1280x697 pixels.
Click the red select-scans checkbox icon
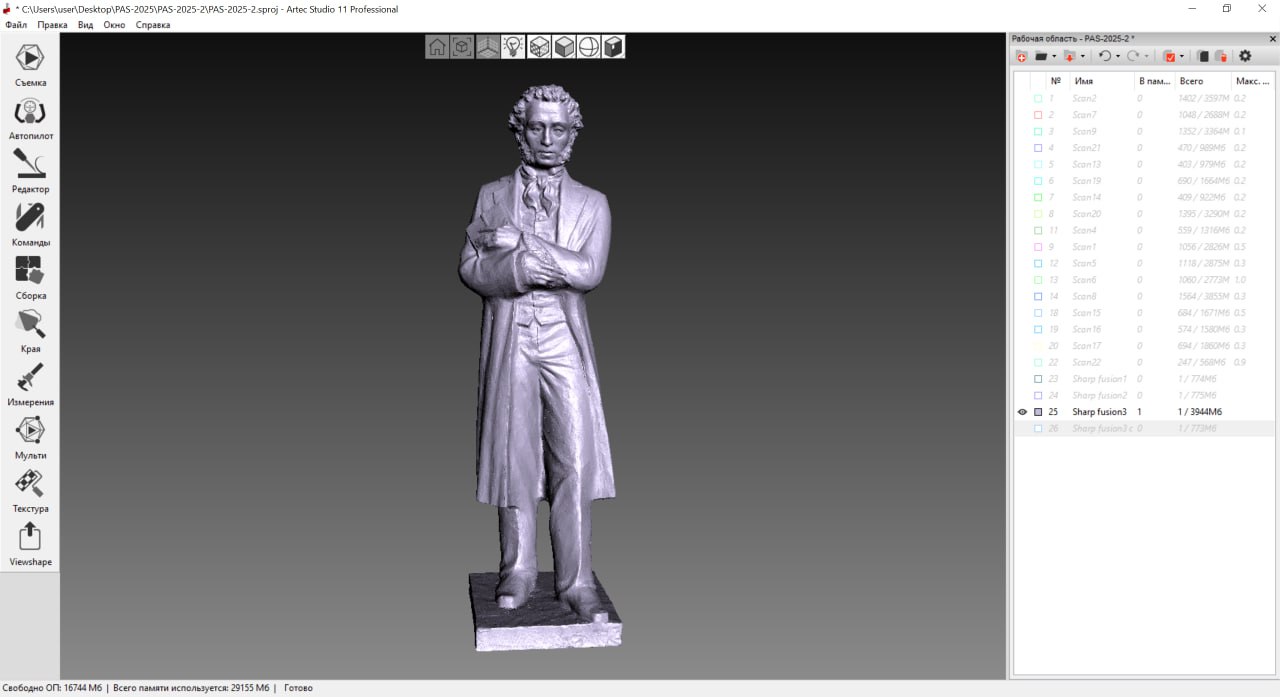[x=1169, y=57]
